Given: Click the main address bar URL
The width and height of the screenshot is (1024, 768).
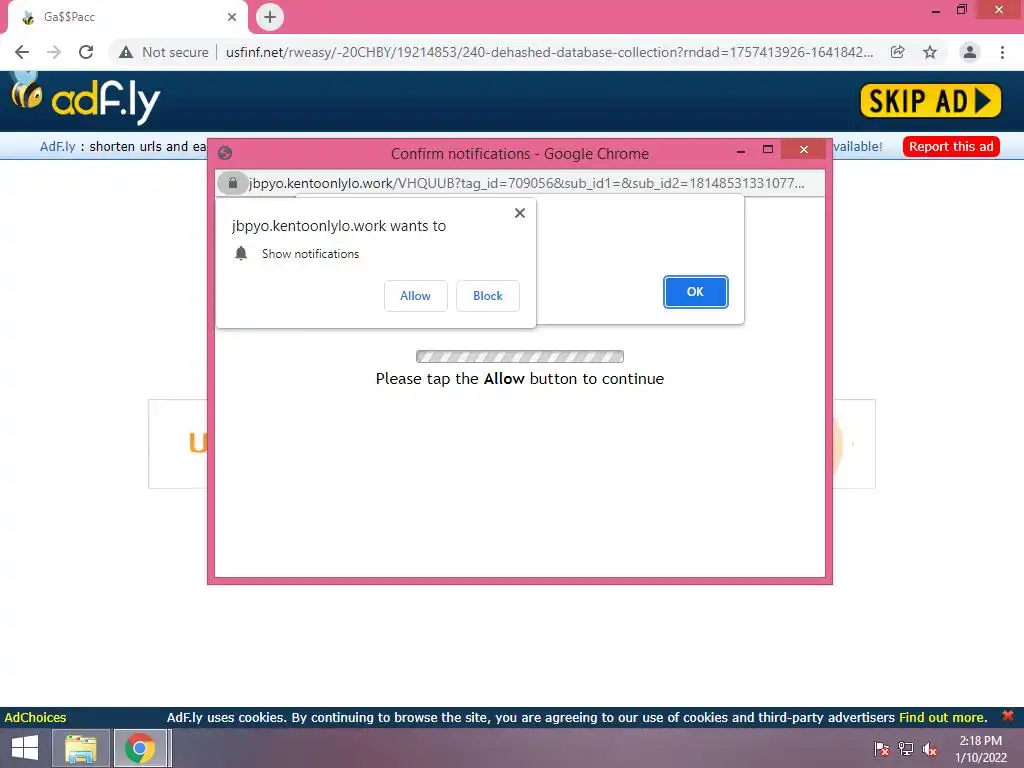Looking at the screenshot, I should tap(549, 52).
